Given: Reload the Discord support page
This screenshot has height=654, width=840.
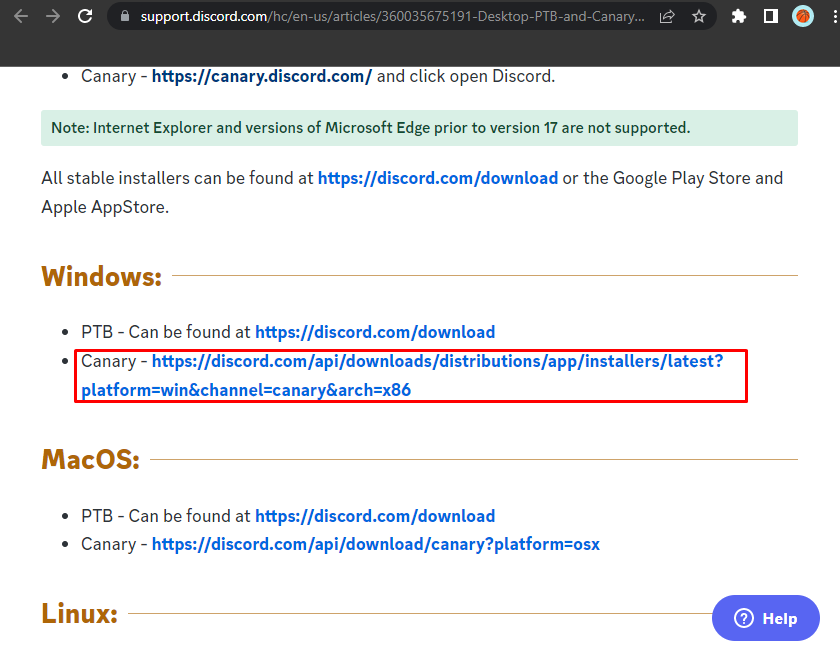Looking at the screenshot, I should coord(85,16).
